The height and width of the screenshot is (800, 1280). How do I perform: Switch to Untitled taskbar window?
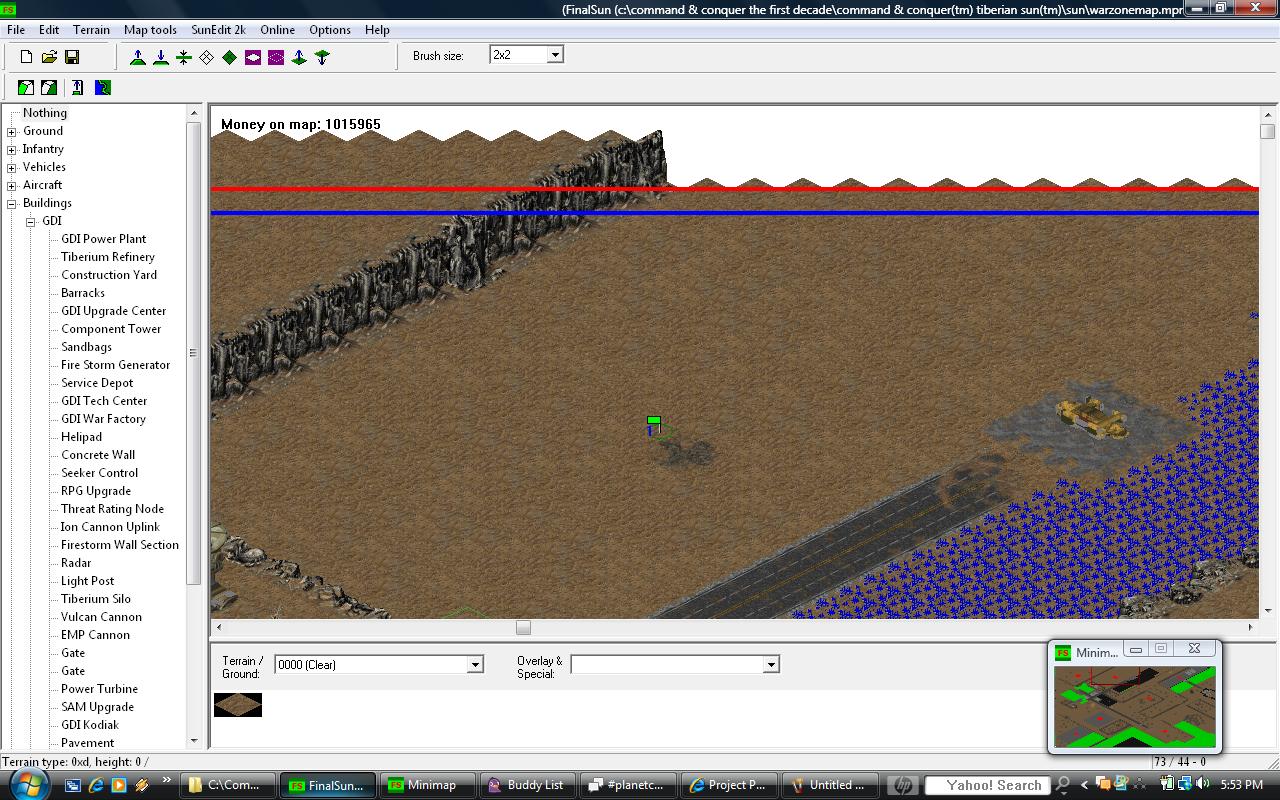[829, 785]
